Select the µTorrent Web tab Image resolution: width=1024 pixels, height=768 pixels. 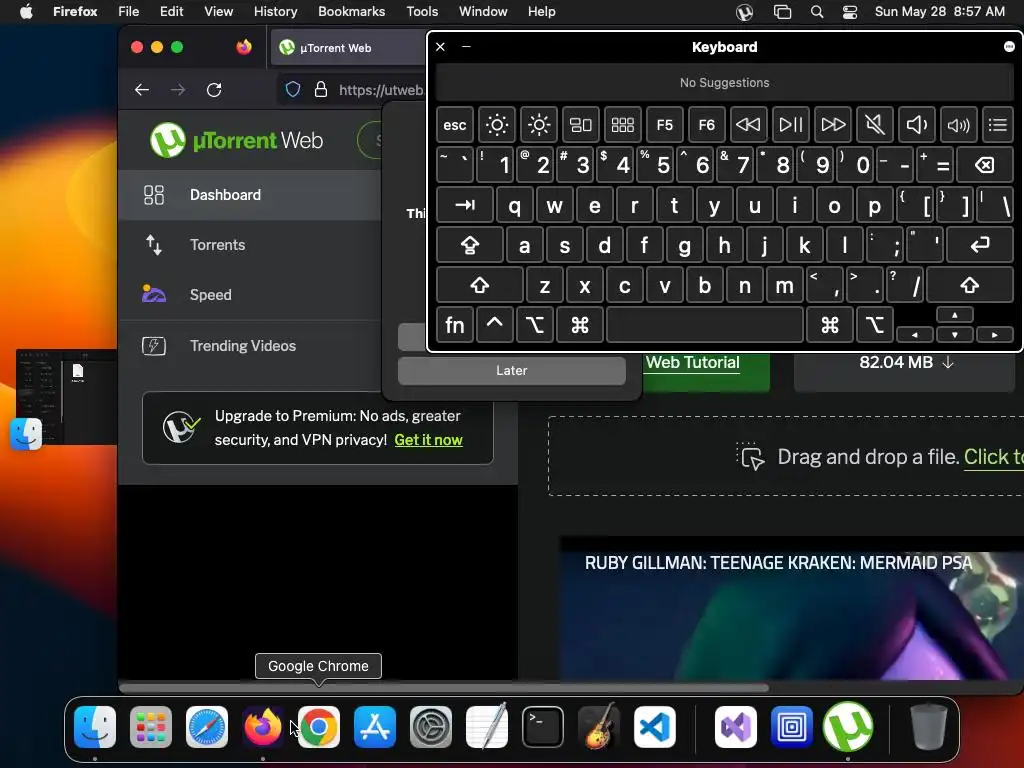(349, 48)
